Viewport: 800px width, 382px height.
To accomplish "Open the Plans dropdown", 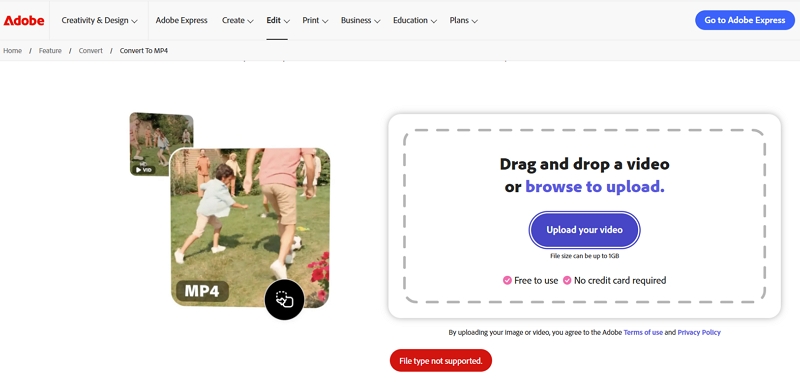I will tap(463, 20).
